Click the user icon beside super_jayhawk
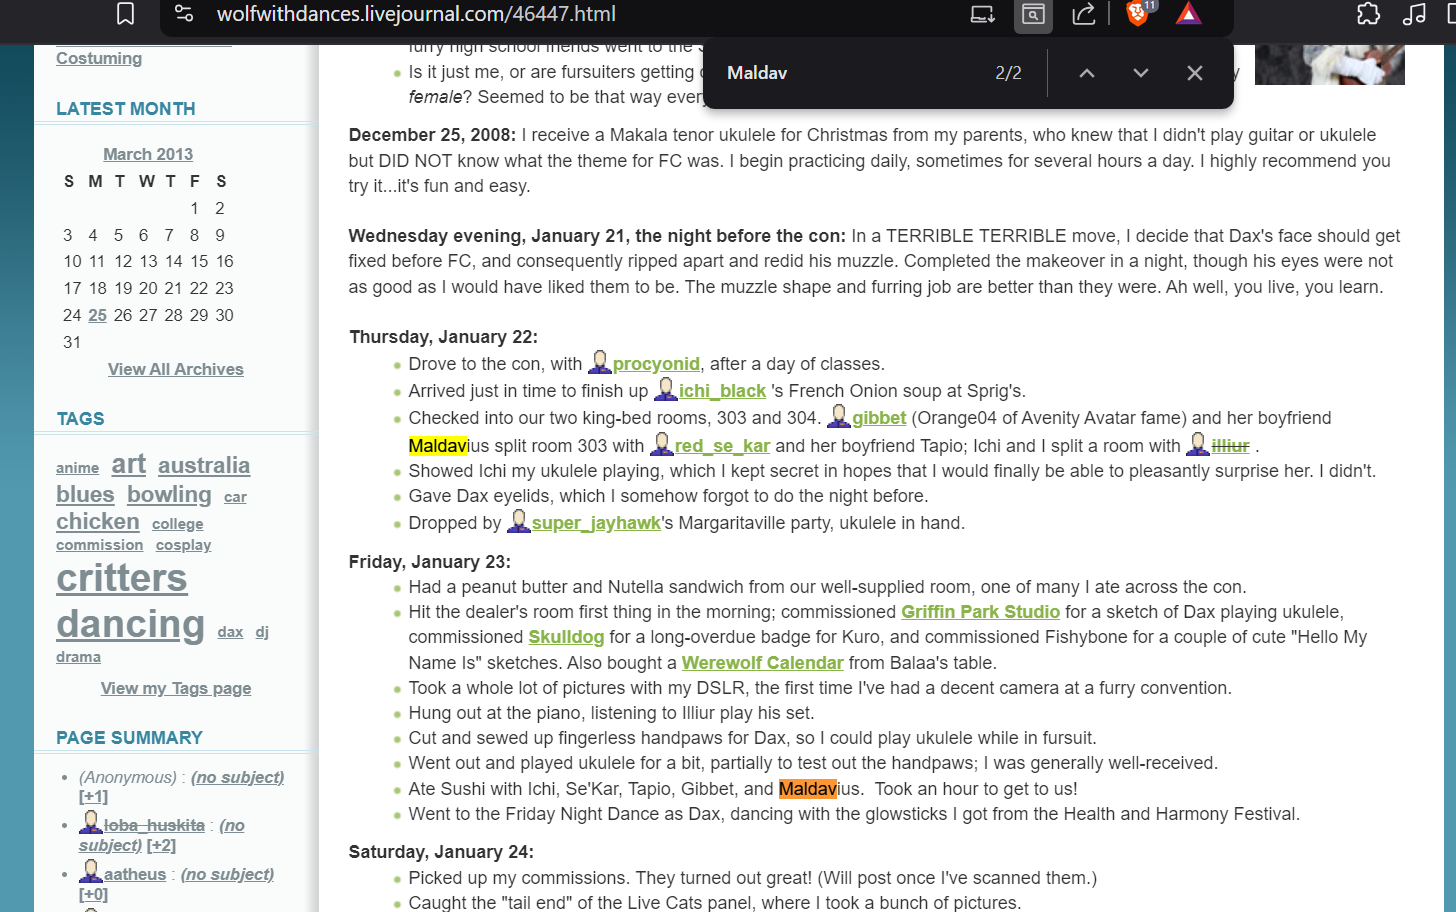 tap(518, 521)
